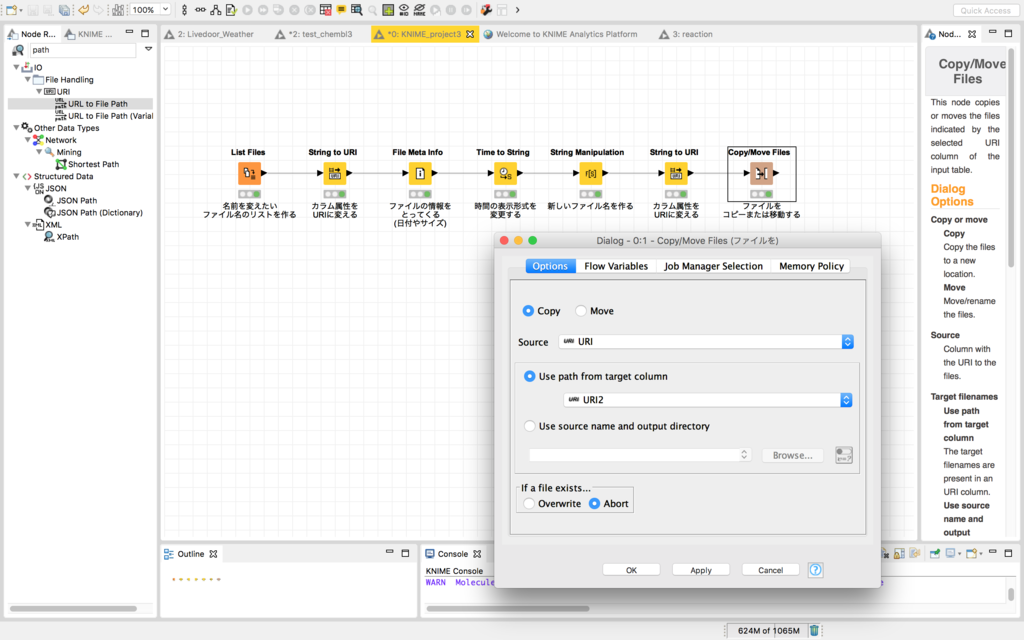Click the OK button in dialog
The height and width of the screenshot is (640, 1024).
pos(631,570)
